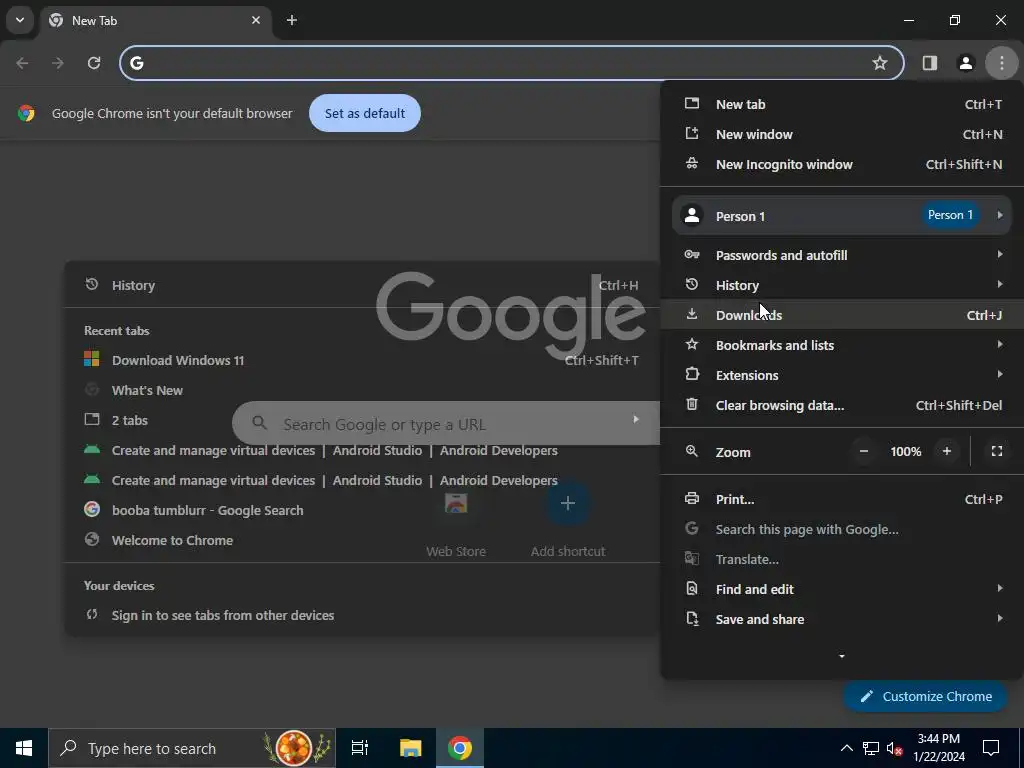
Task: Choose New tab from Chrome menu
Action: (842, 104)
